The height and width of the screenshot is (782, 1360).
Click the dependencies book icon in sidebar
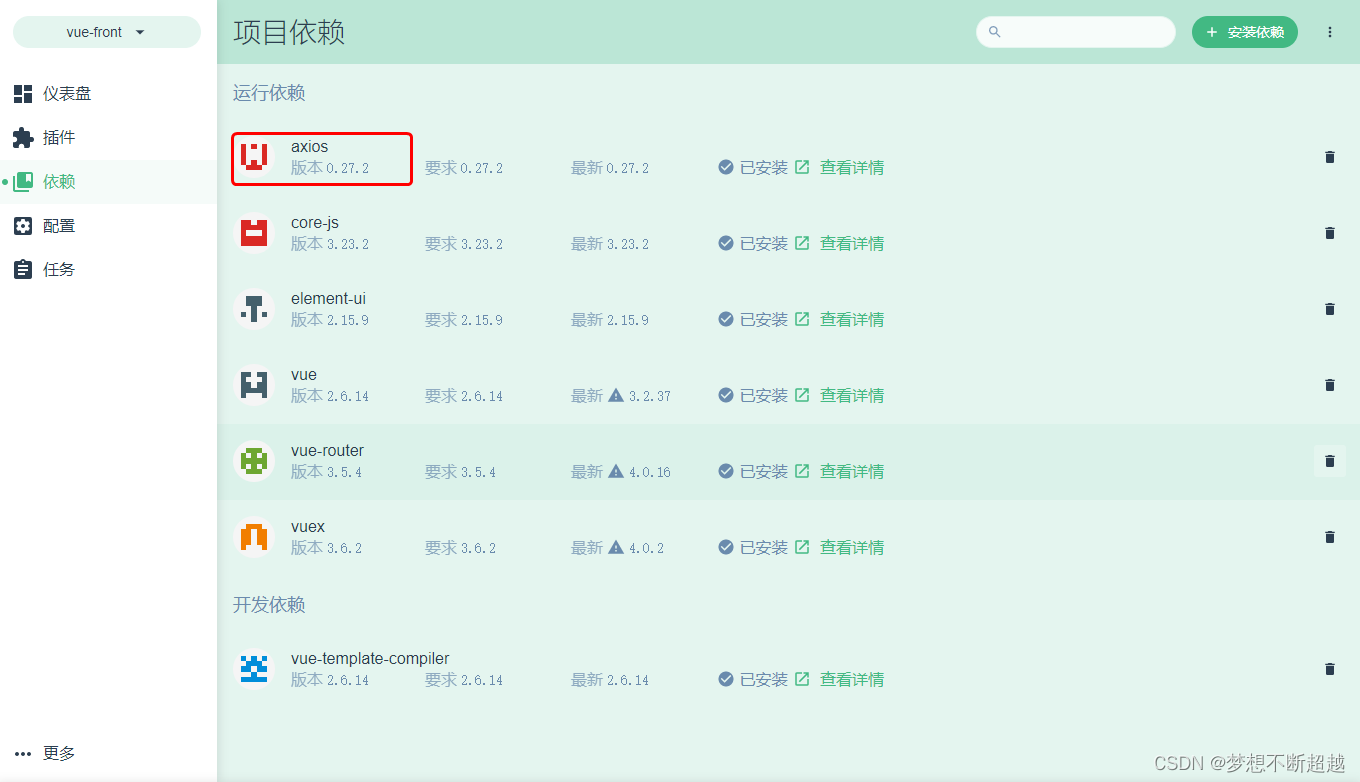23,182
